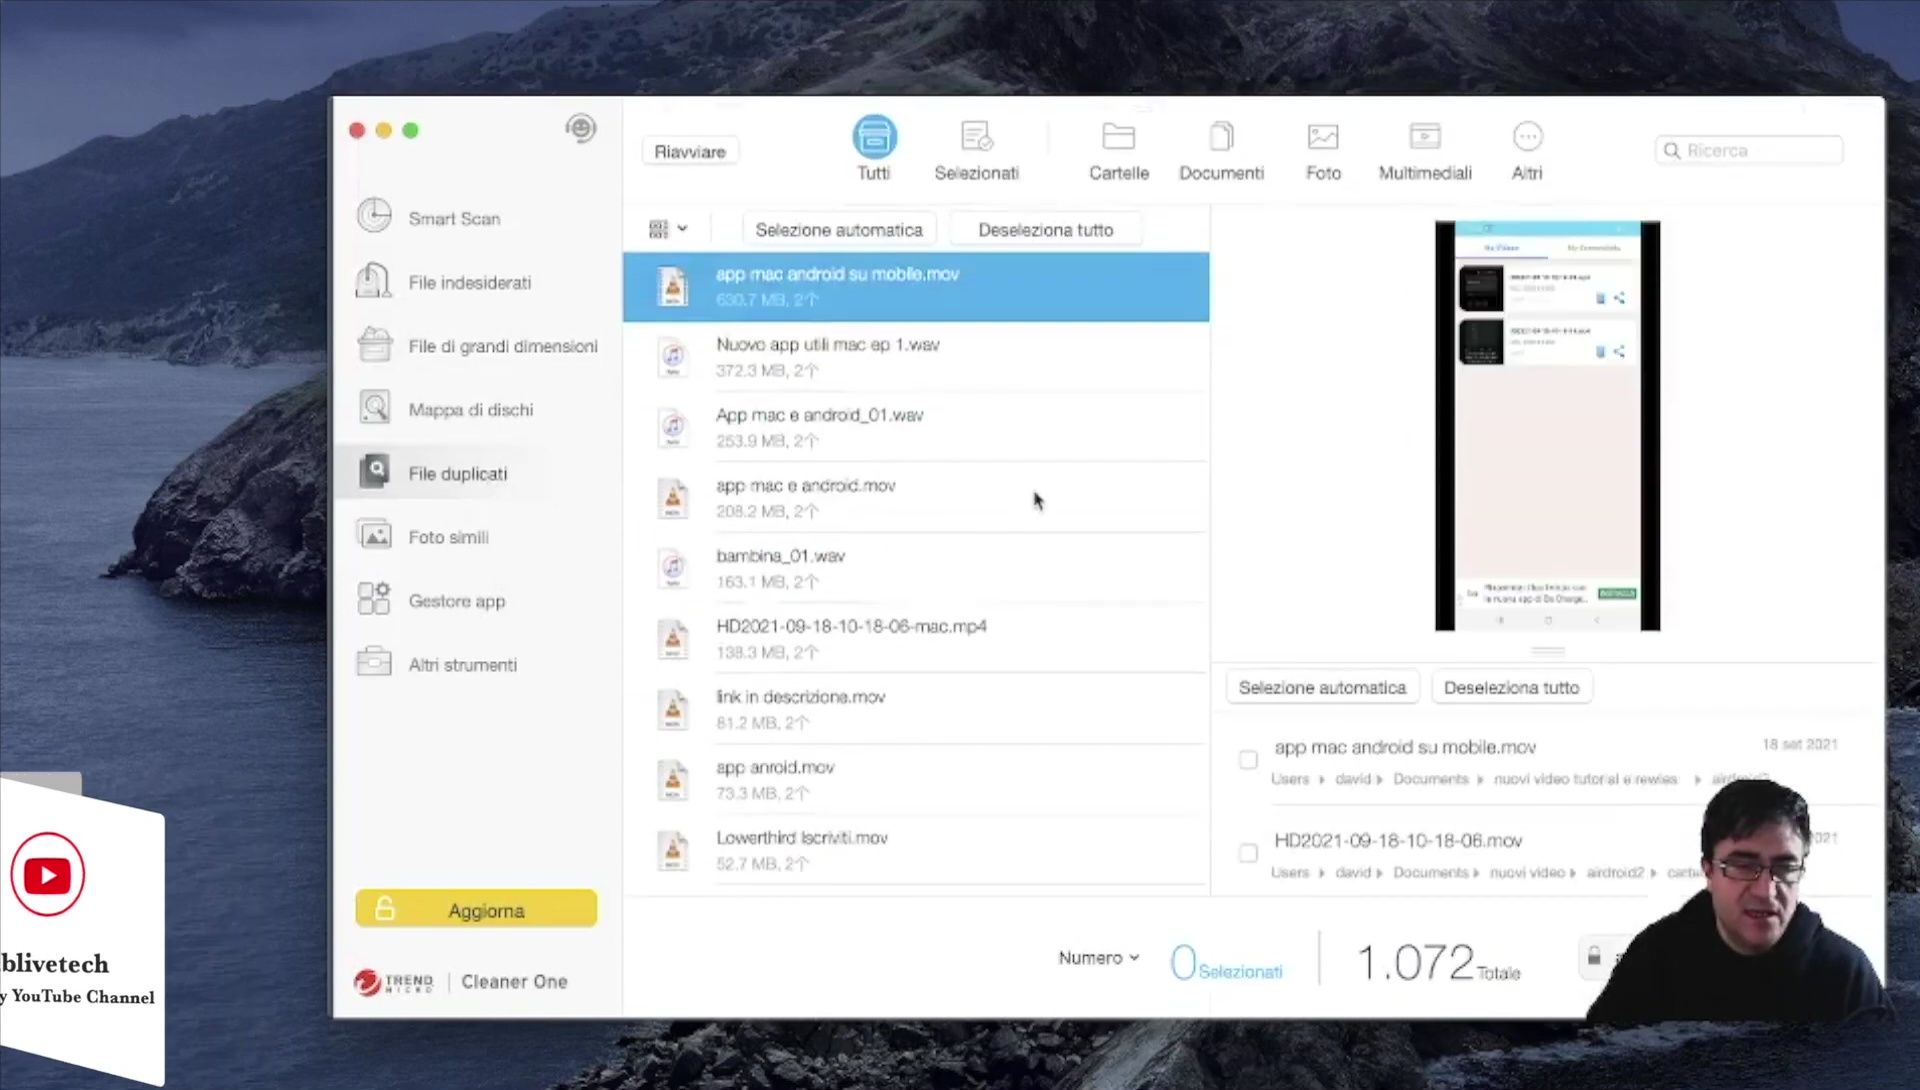Select app mac e android.mov row
Image resolution: width=1920 pixels, height=1090 pixels.
(x=916, y=498)
